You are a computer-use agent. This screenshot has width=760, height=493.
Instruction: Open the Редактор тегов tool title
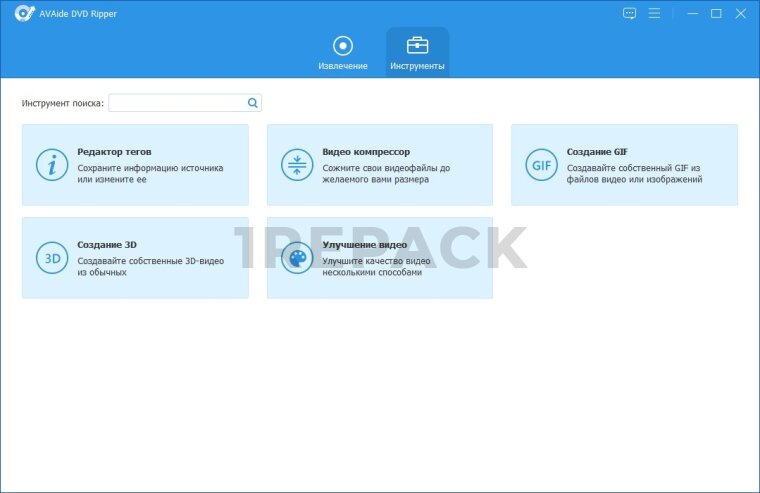[114, 152]
